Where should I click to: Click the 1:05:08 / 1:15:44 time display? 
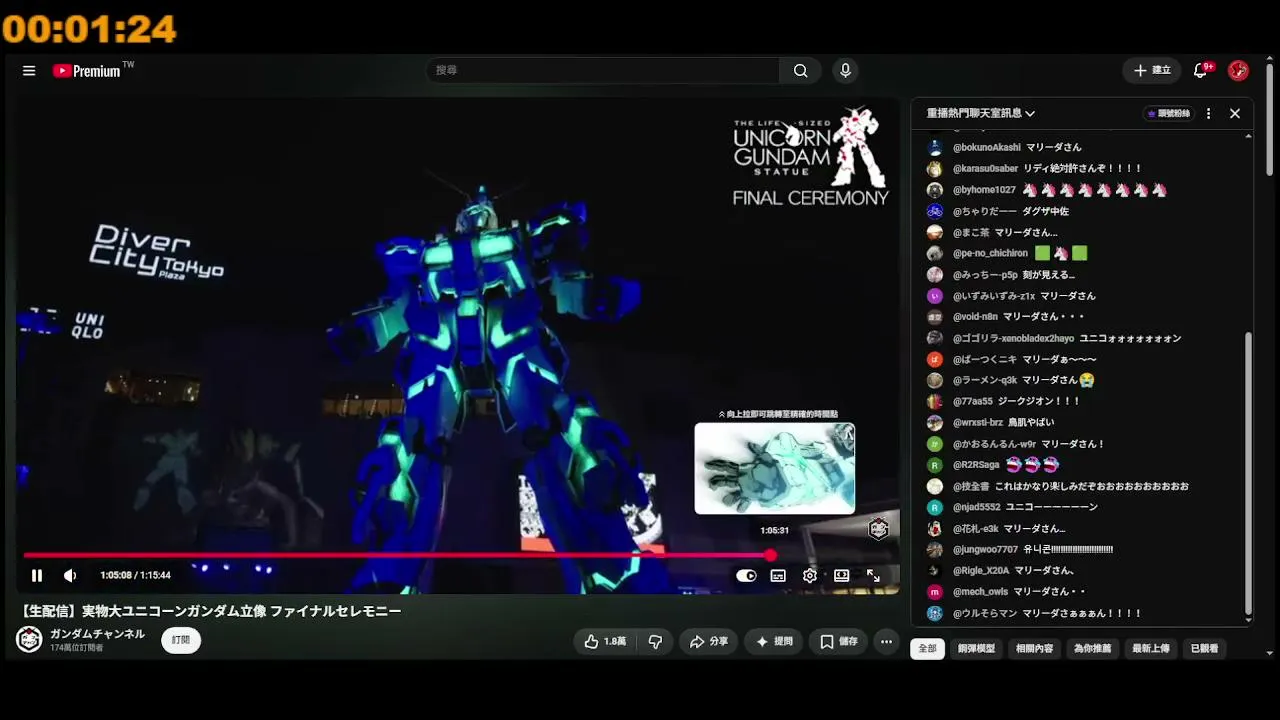tap(135, 575)
